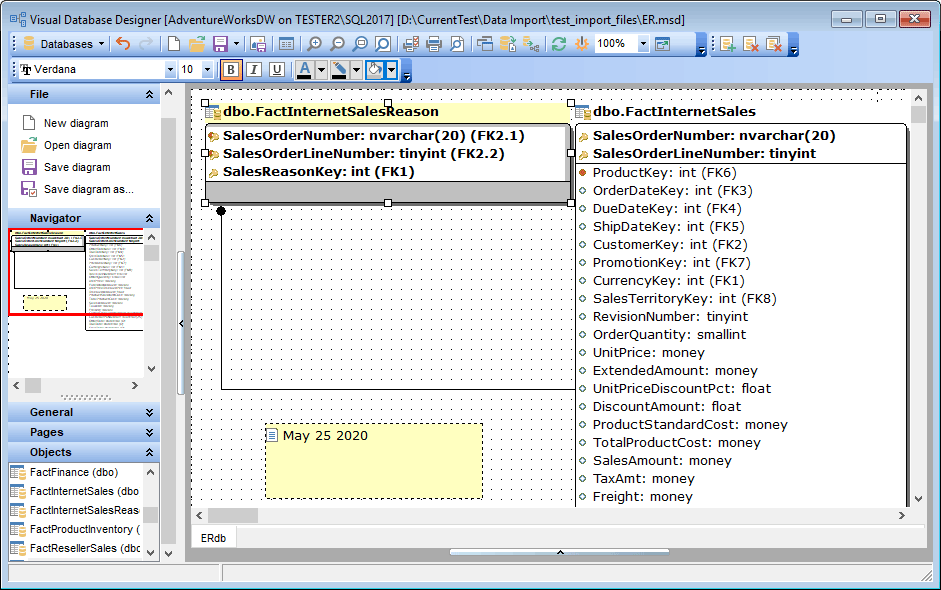Click the Reverse engineer database icon

click(508, 44)
